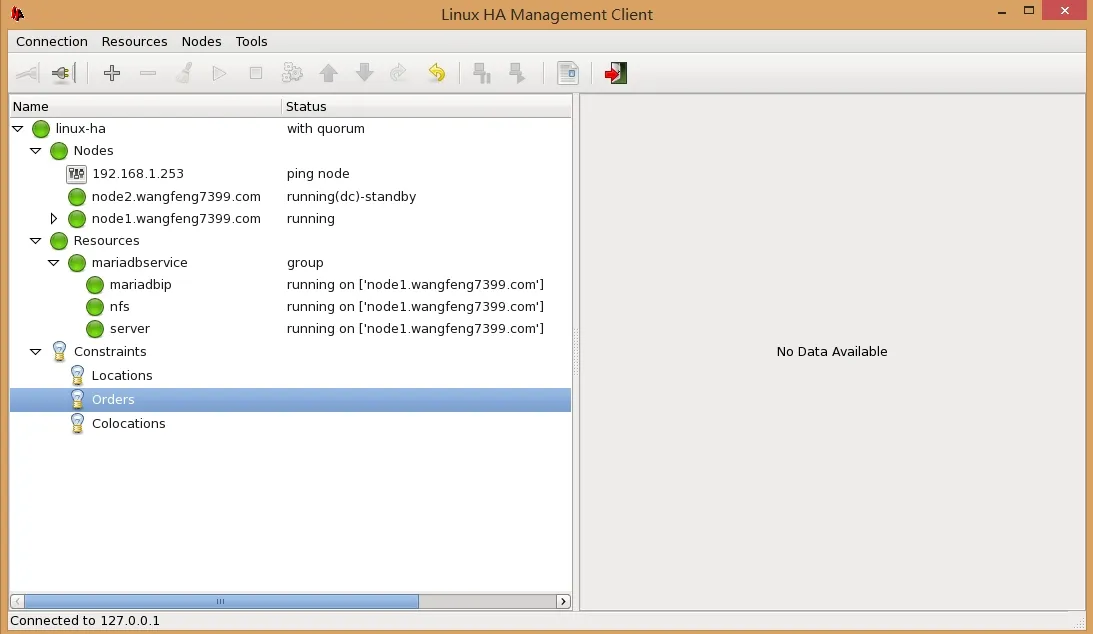The width and height of the screenshot is (1093, 634).
Task: Minimize the Linux HA Management Client window
Action: coord(1002,13)
